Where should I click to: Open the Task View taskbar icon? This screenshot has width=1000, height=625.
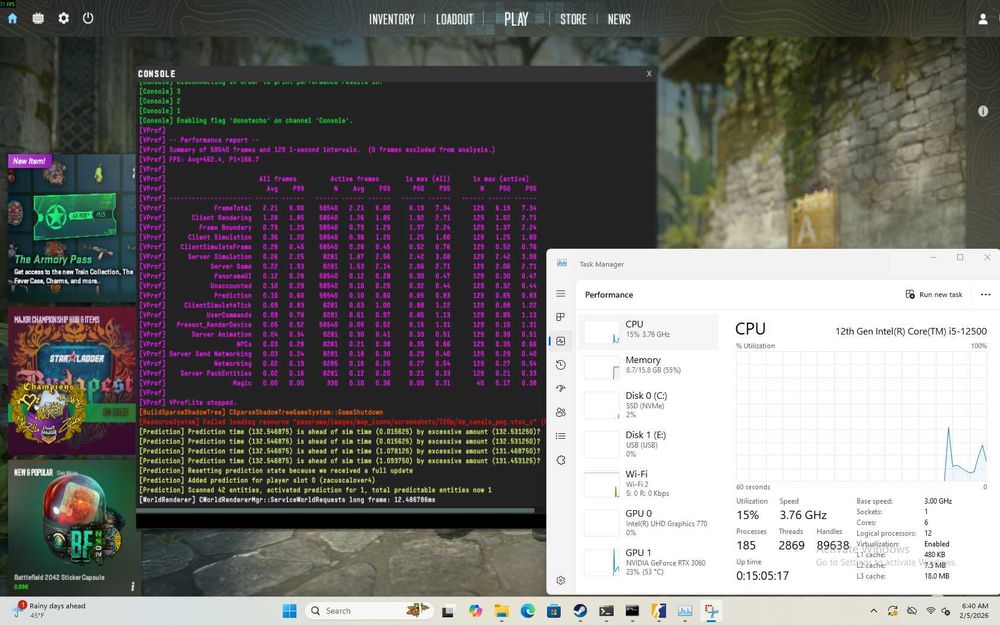pos(448,612)
